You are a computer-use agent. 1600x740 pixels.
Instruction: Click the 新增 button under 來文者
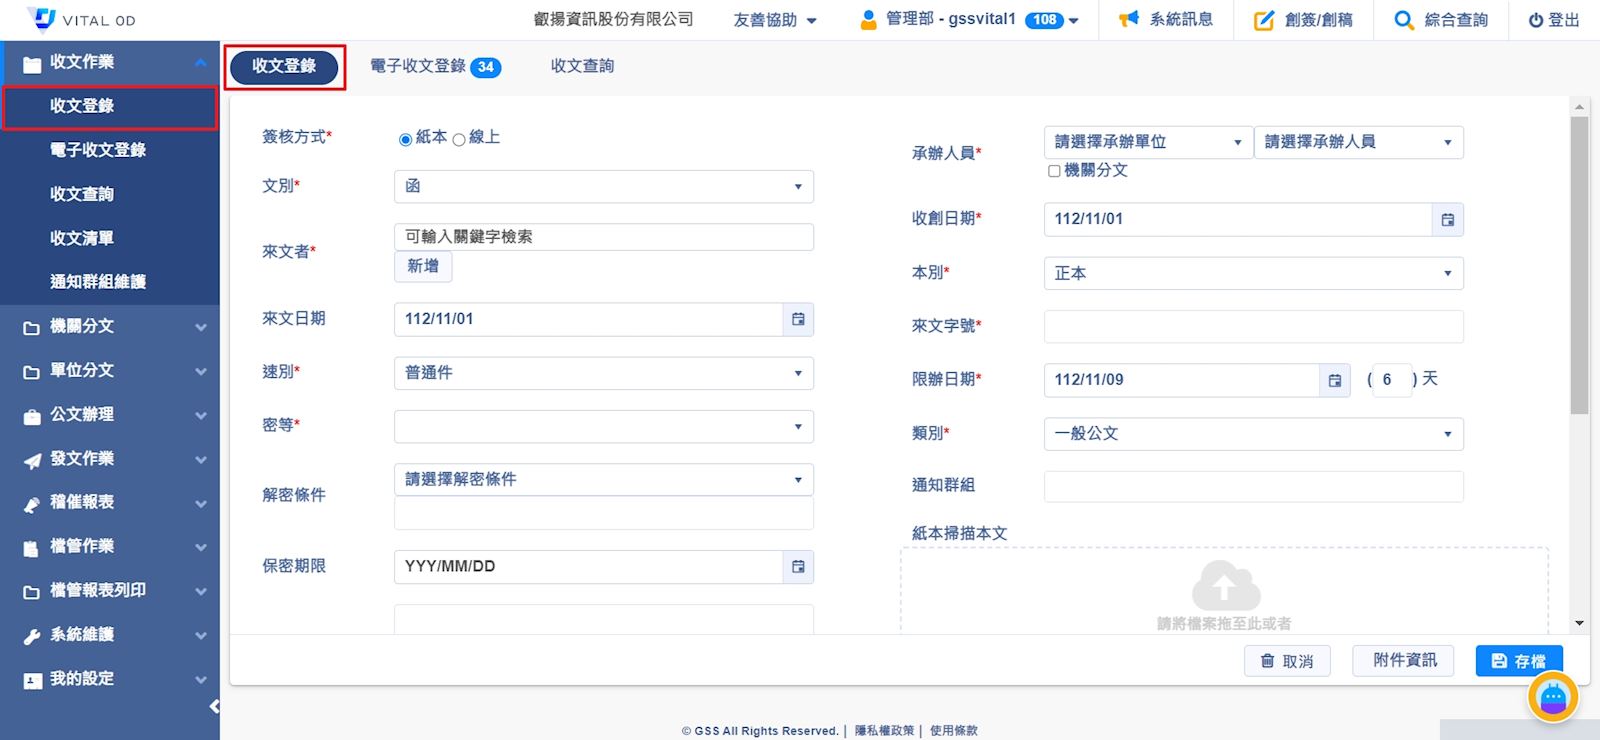pos(423,266)
